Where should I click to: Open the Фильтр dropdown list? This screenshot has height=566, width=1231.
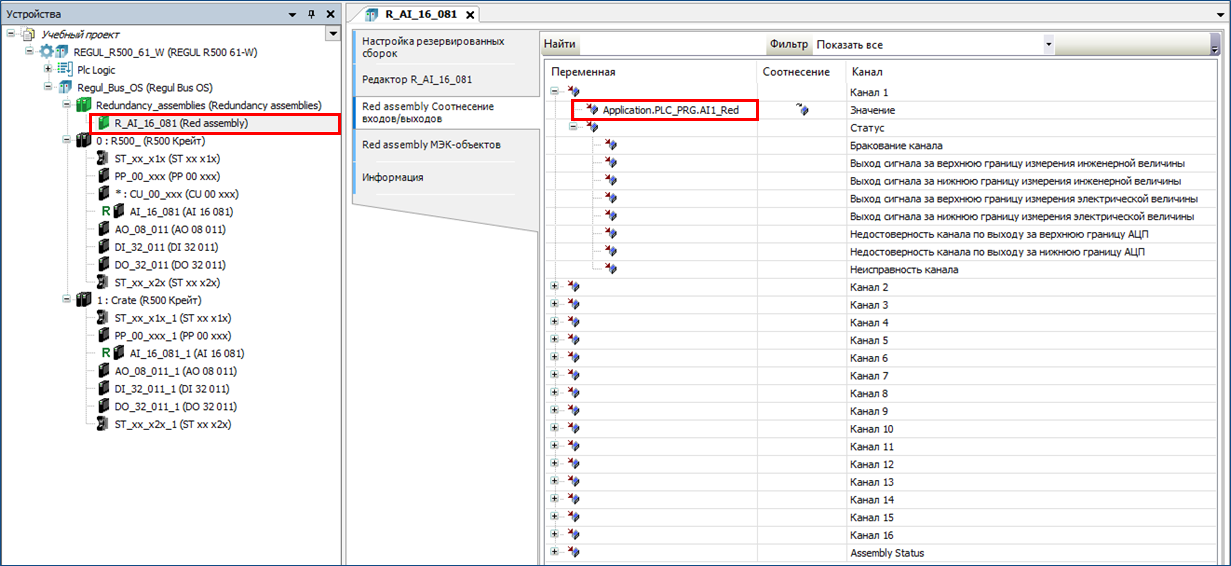coord(1048,45)
